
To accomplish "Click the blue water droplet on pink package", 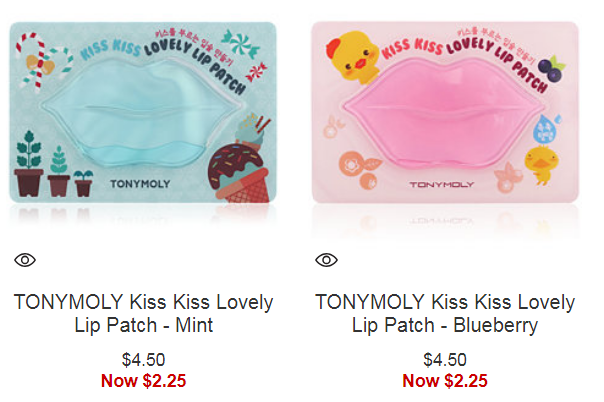I will click(x=546, y=128).
